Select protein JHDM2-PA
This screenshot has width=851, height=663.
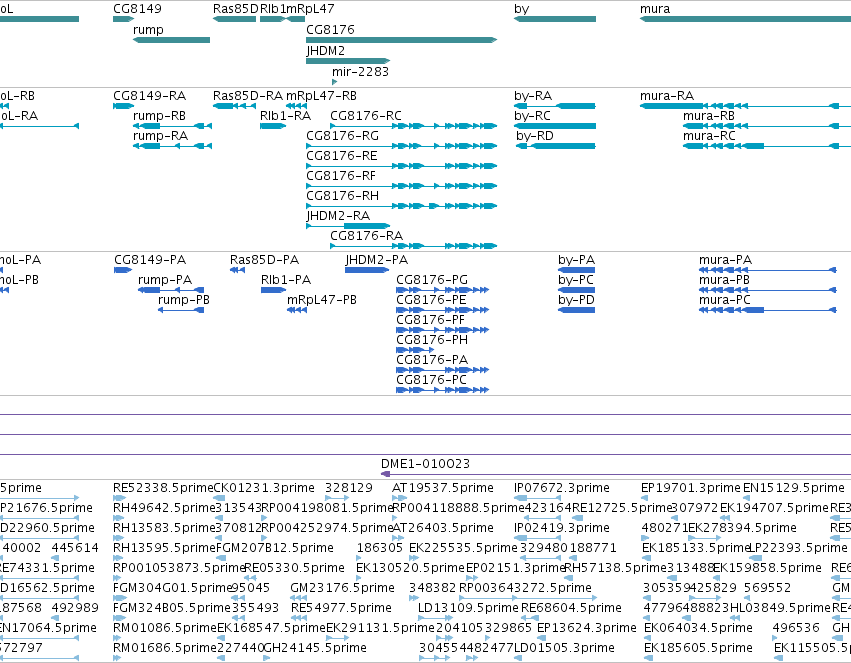[377, 260]
